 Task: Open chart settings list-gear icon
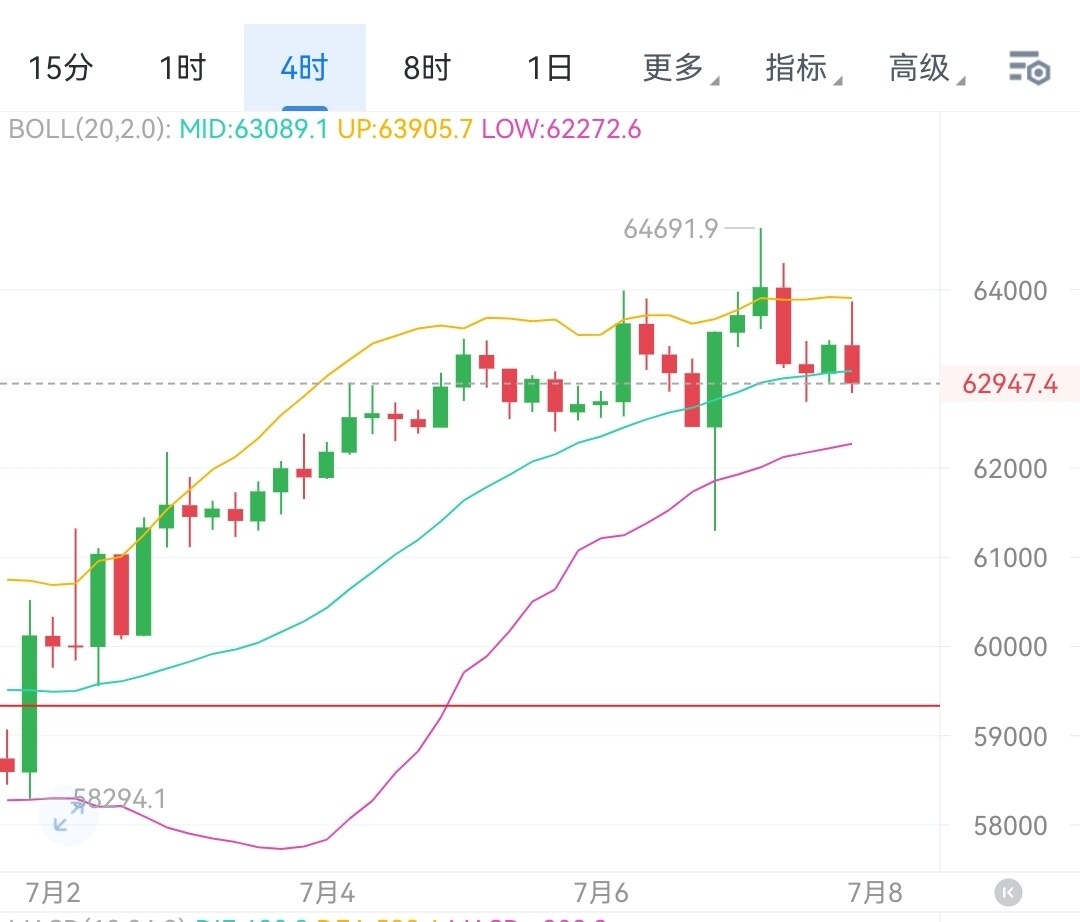[1030, 67]
